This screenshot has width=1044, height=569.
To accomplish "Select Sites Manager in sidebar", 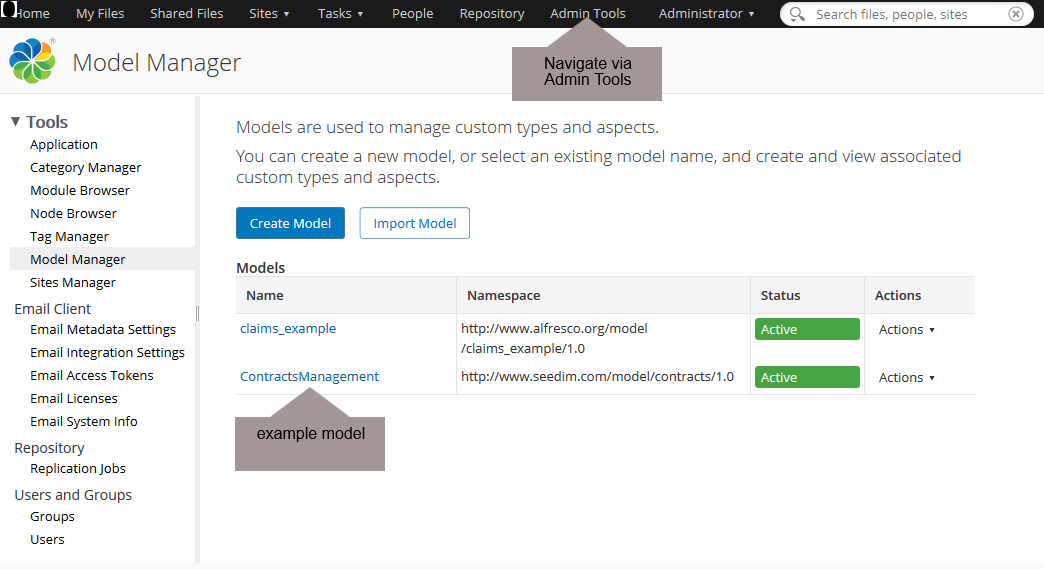I will (x=73, y=282).
